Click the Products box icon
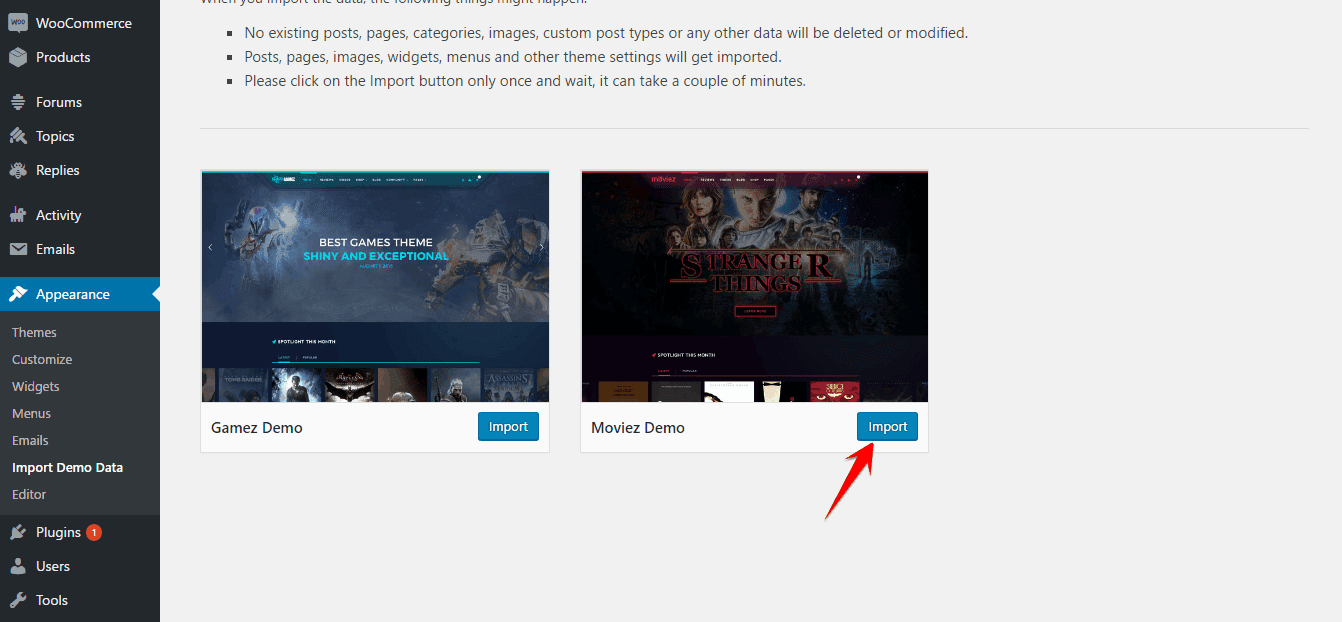Screen dimensions: 1342x622 pos(18,57)
